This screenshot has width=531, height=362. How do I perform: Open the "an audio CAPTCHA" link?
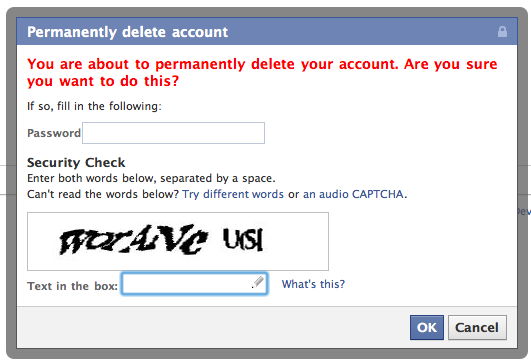(354, 194)
